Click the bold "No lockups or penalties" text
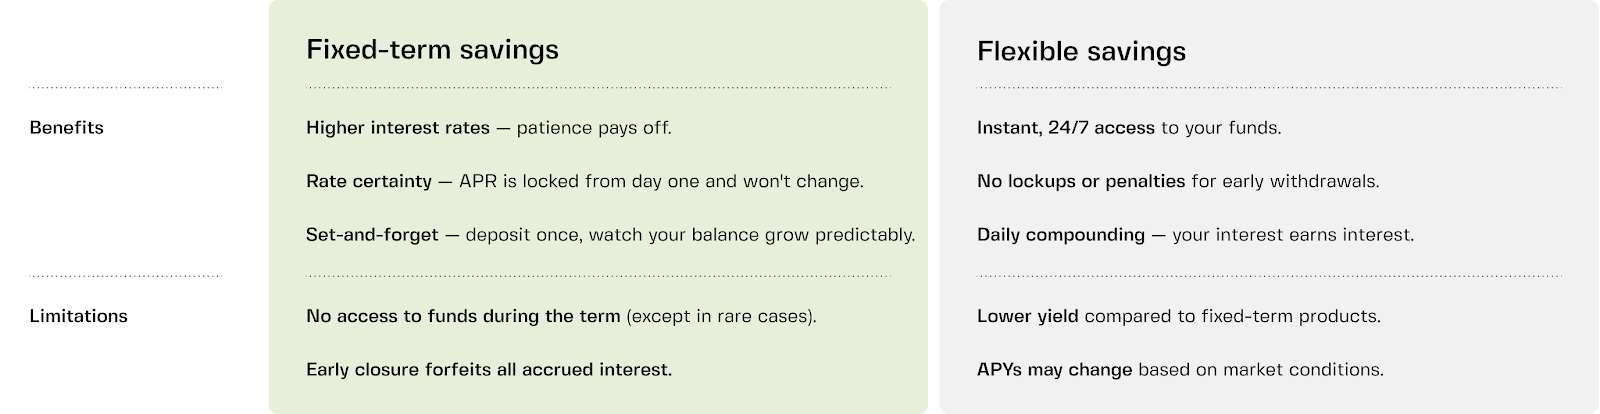1600x414 pixels. (1081, 182)
